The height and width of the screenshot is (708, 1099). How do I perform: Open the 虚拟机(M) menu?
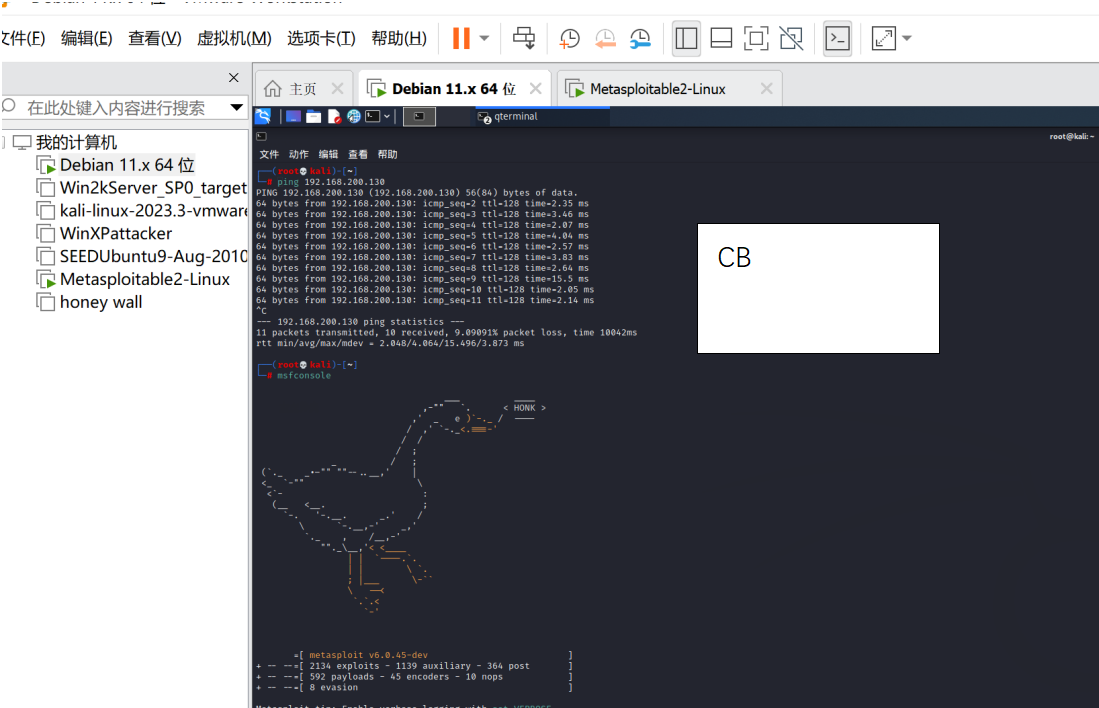click(x=234, y=38)
